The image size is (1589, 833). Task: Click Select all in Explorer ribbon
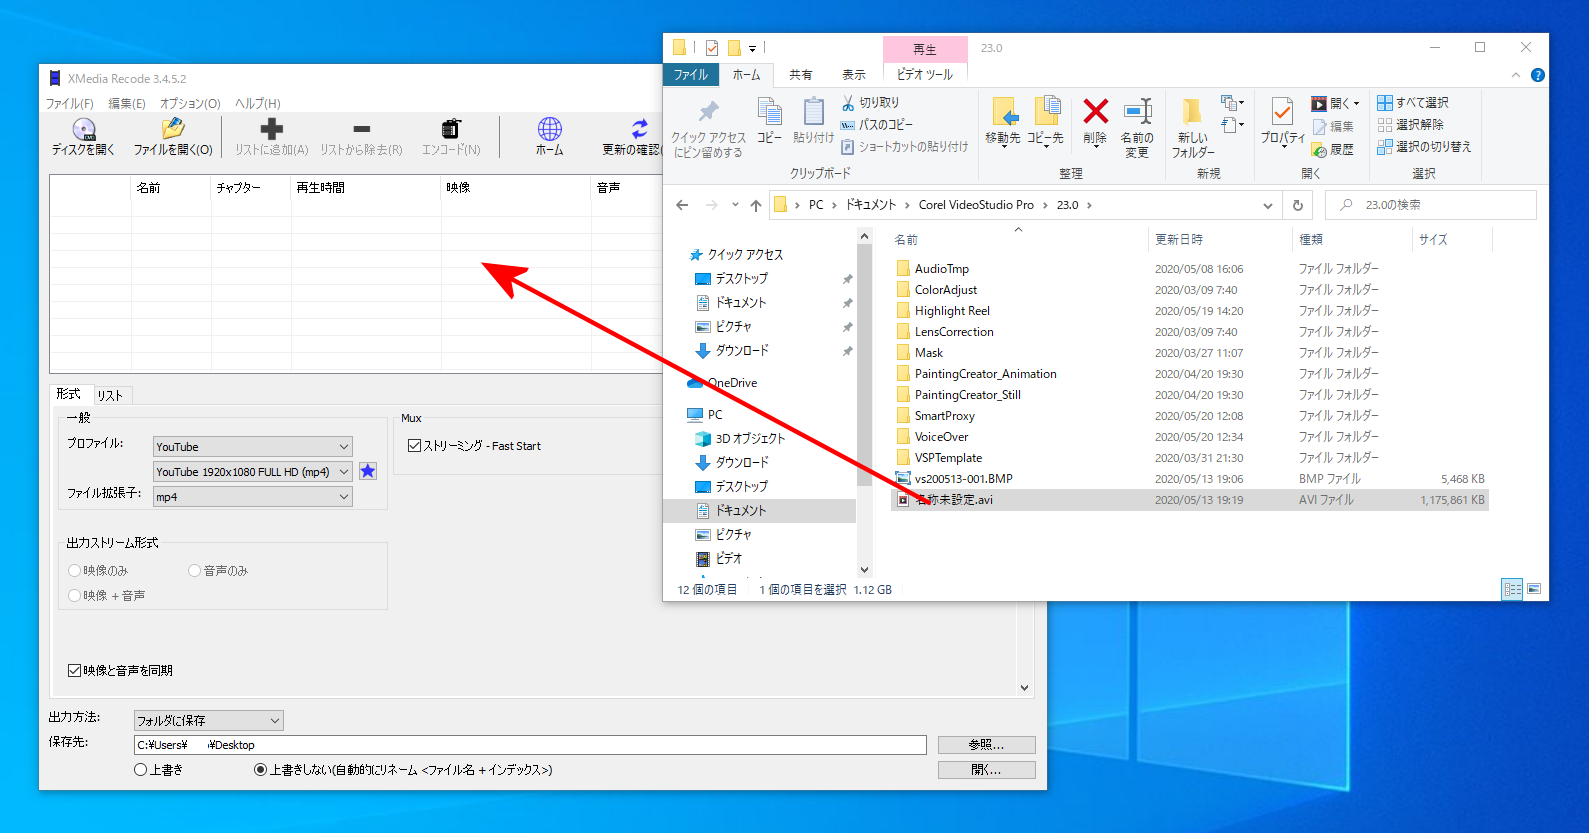(x=1412, y=103)
